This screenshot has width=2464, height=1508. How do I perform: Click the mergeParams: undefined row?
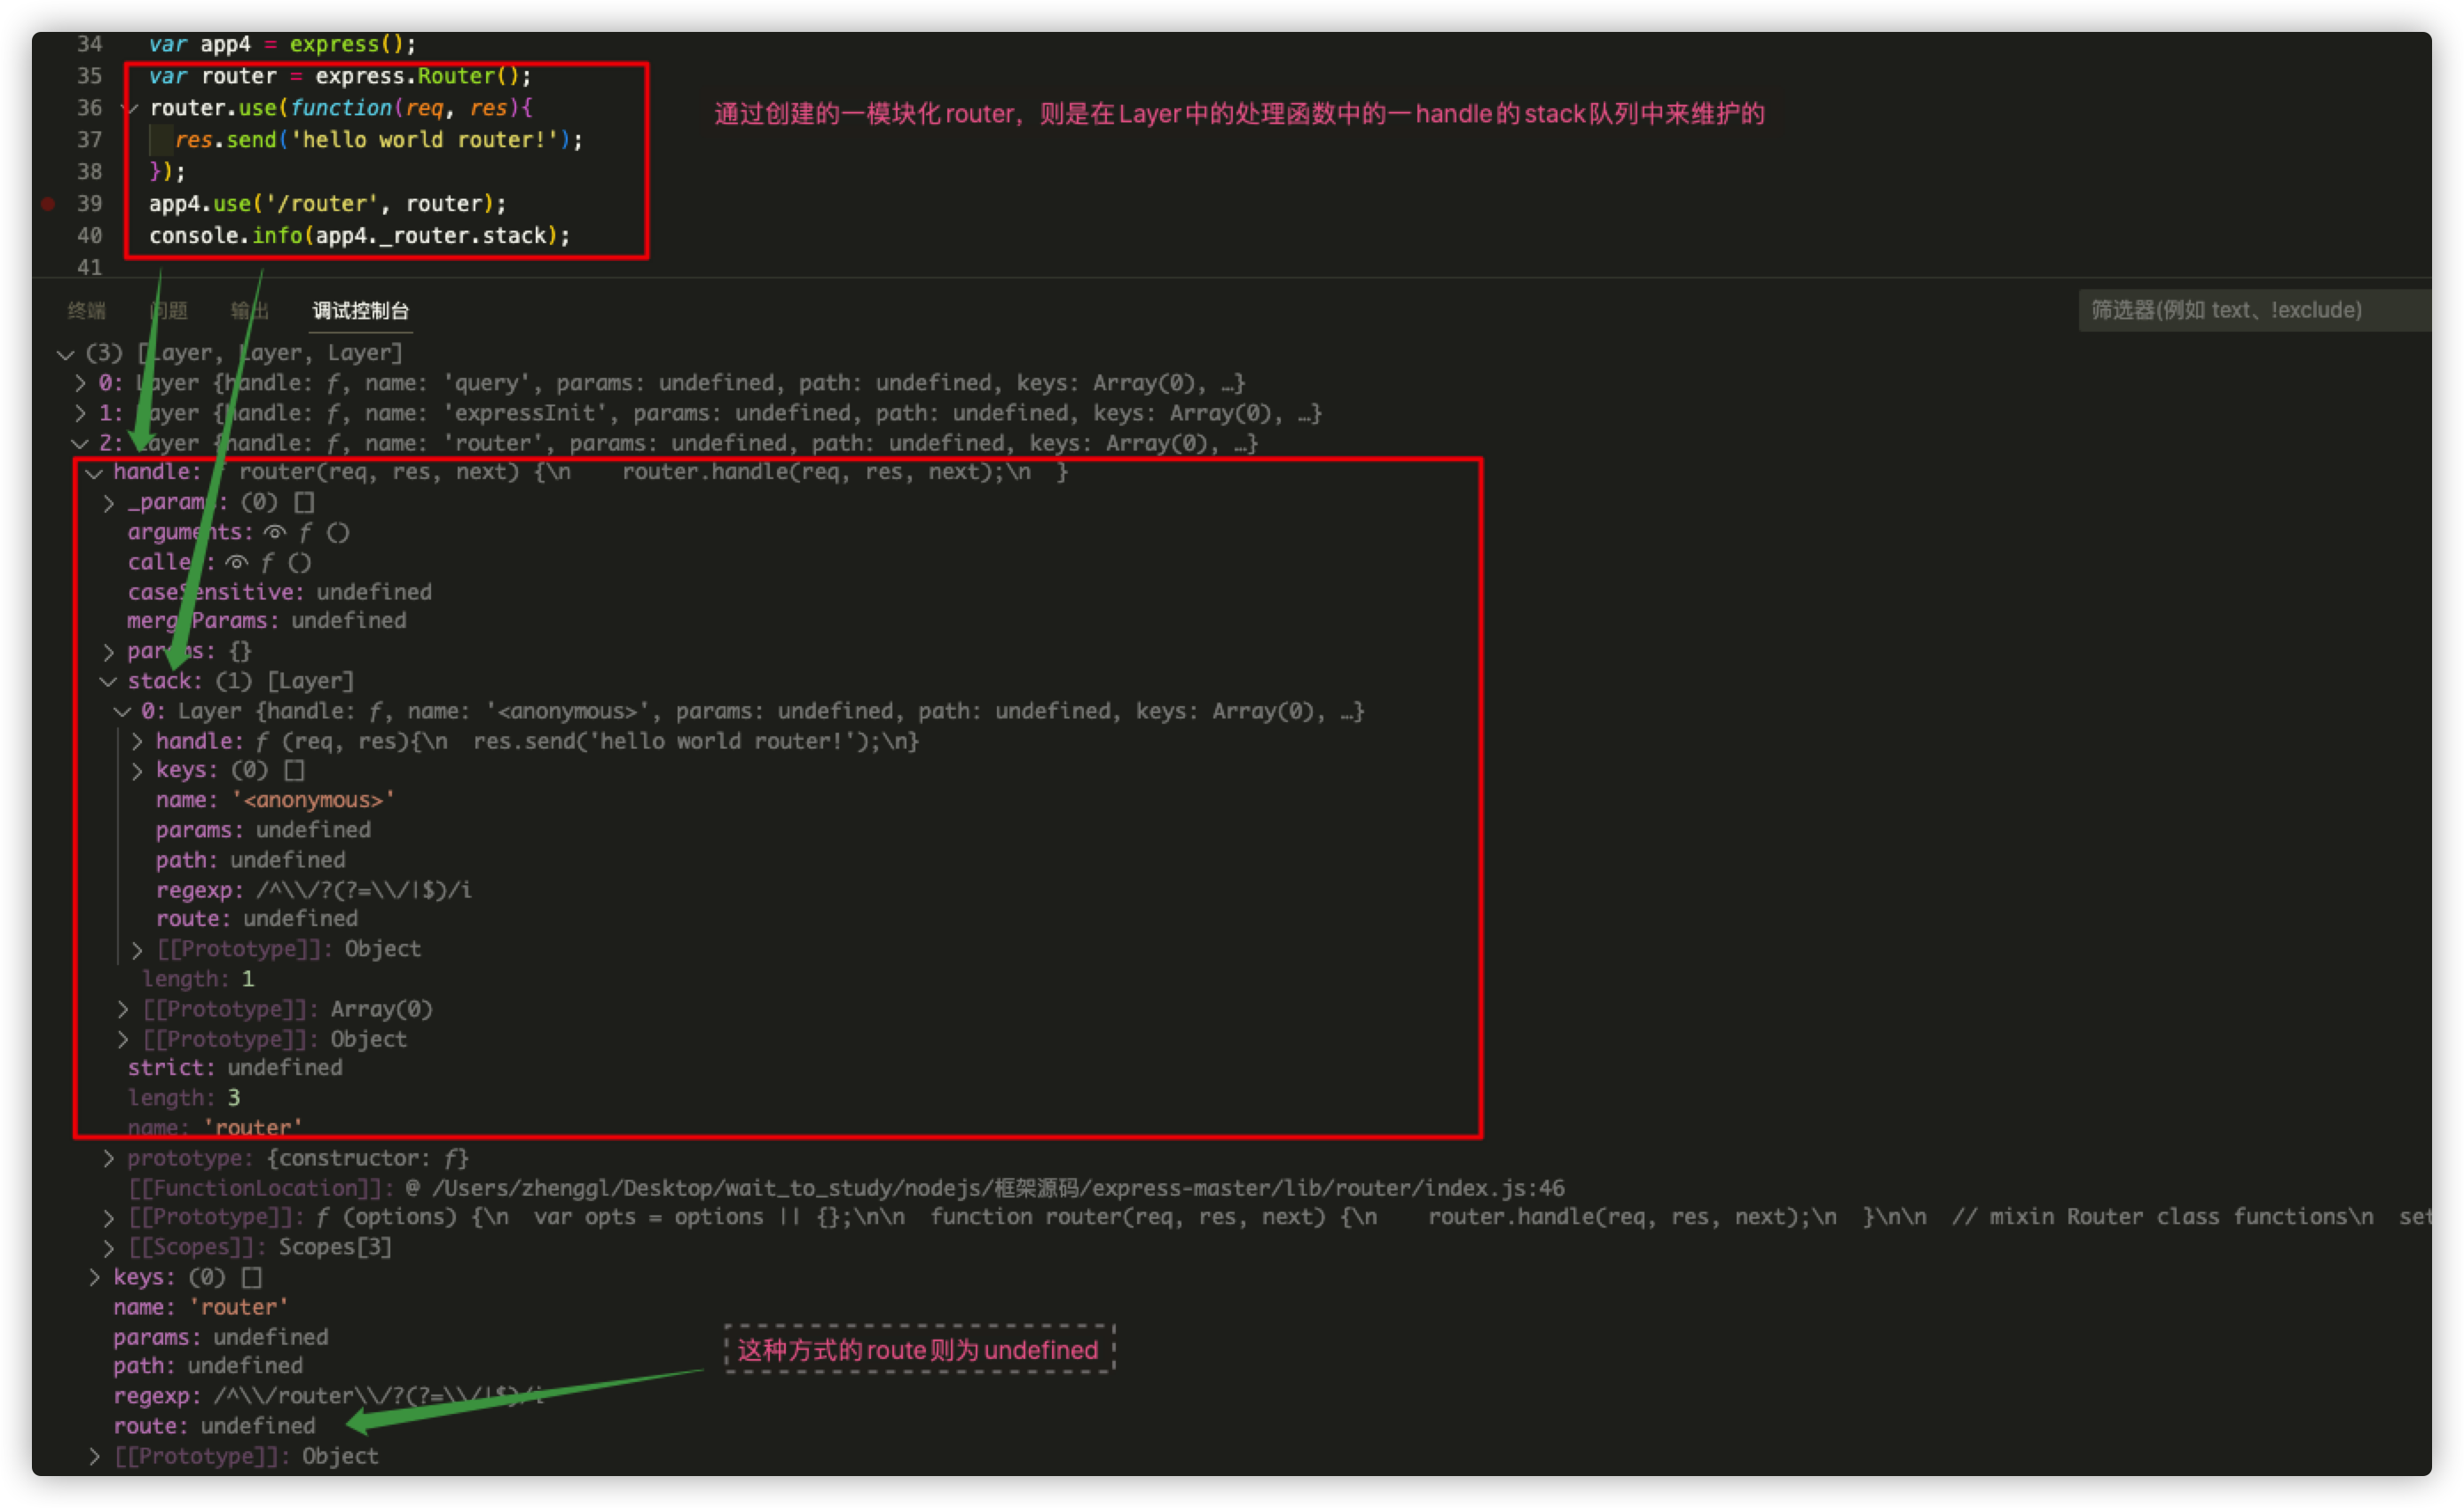(x=266, y=621)
